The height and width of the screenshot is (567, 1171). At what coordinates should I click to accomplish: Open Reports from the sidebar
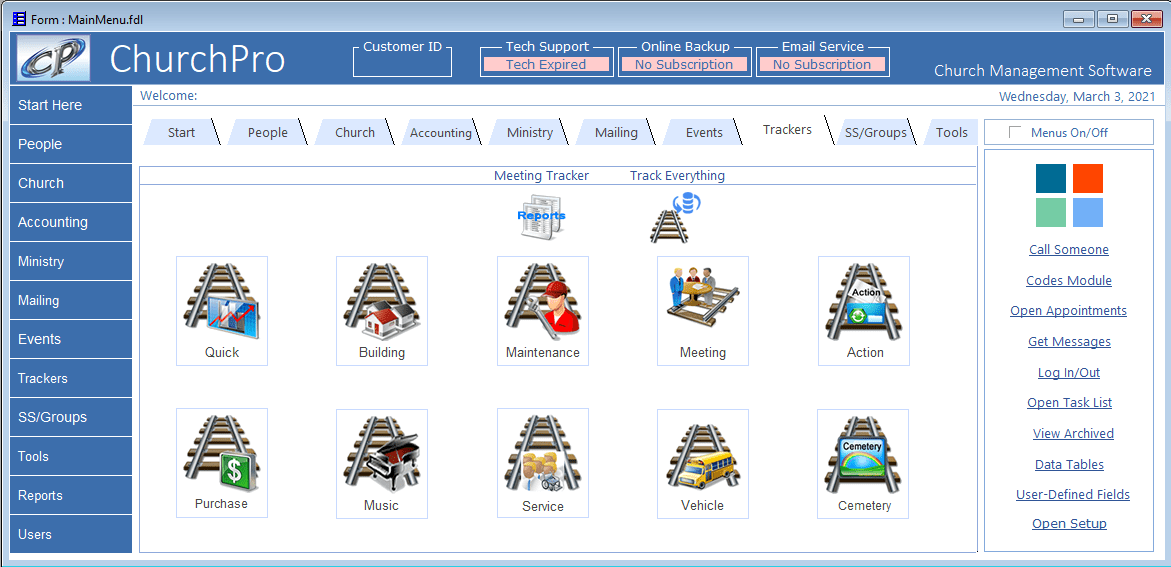(71, 495)
